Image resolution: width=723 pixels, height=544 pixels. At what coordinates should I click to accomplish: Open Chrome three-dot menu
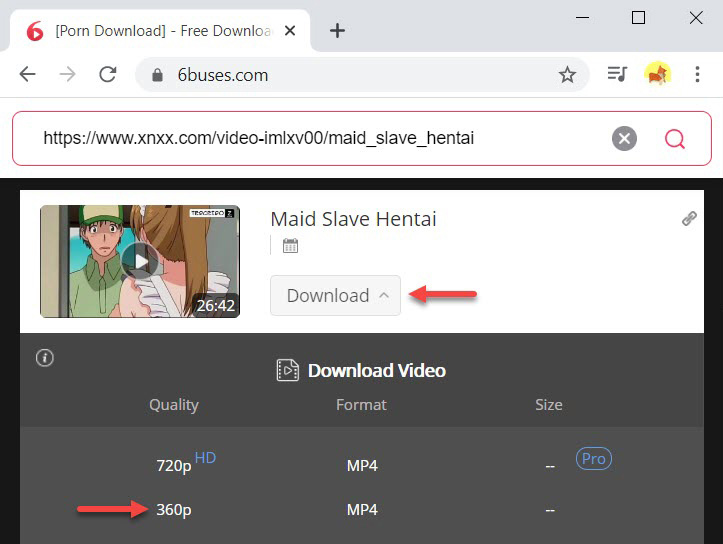(697, 74)
